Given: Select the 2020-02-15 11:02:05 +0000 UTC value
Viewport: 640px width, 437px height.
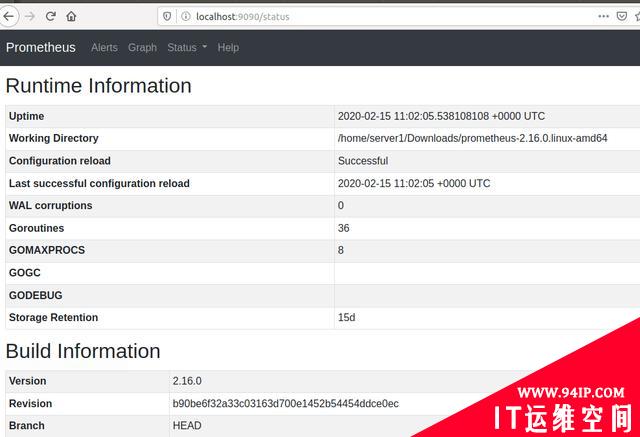Looking at the screenshot, I should tap(414, 184).
